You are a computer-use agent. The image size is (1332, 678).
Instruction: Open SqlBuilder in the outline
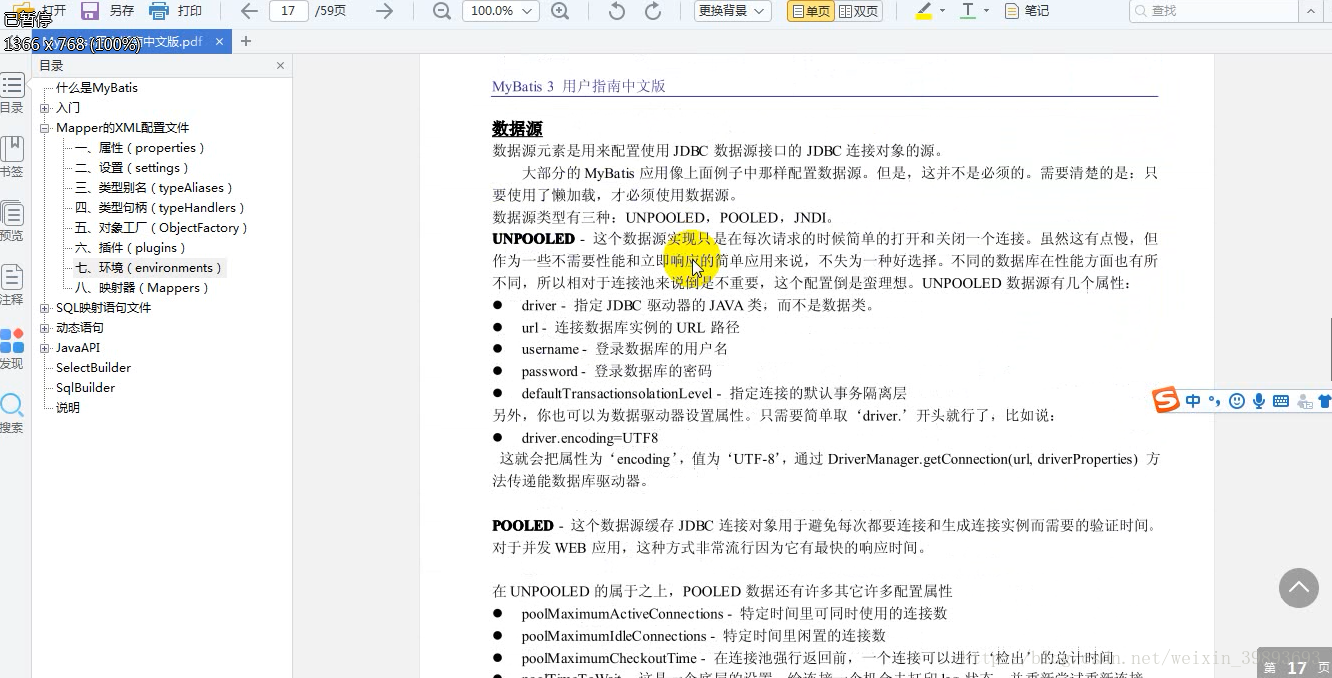point(85,388)
